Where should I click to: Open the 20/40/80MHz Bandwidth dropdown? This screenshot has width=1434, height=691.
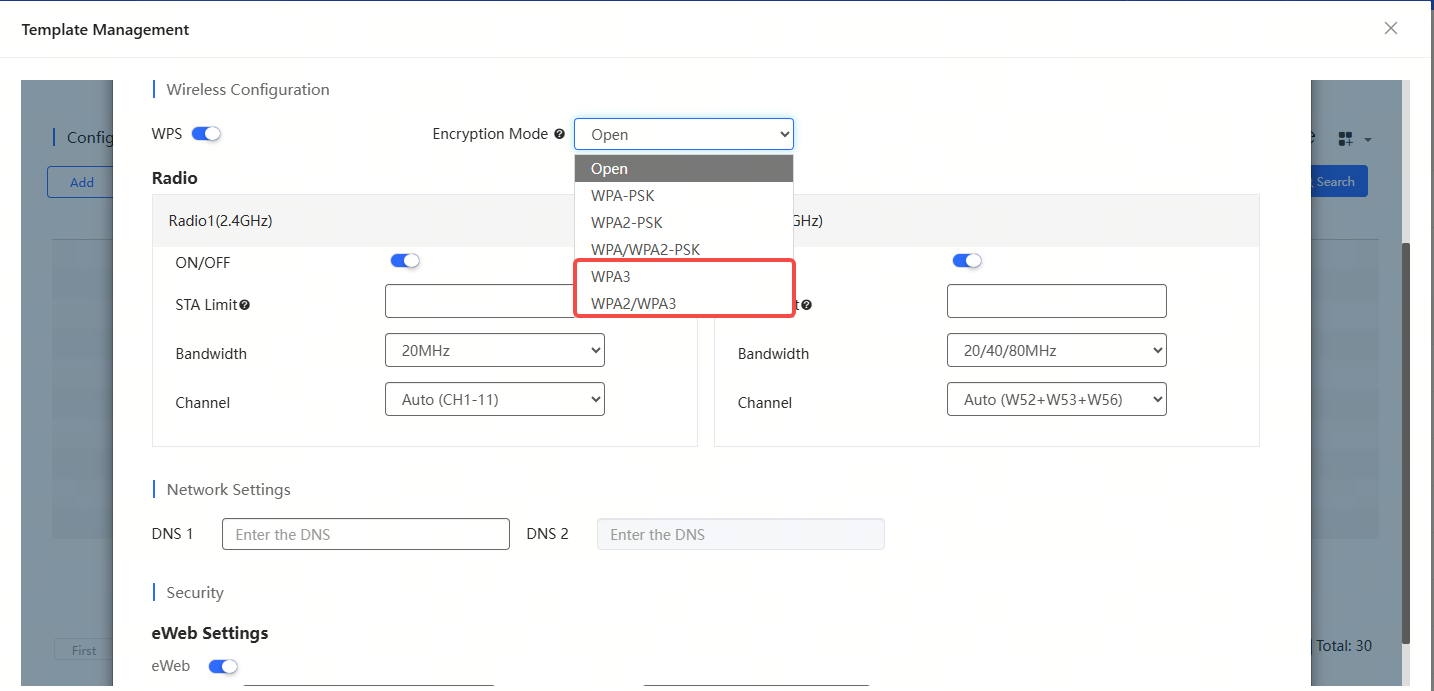point(1056,350)
